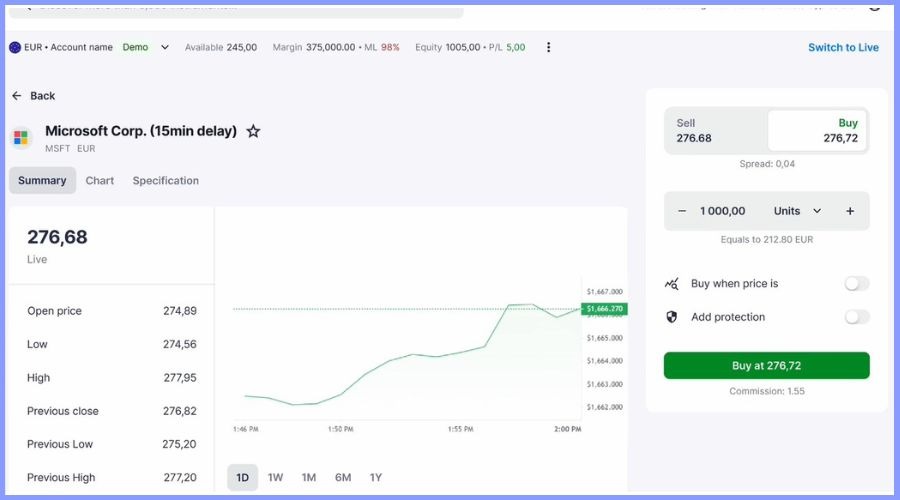Click the Low value 274,56

pos(180,344)
